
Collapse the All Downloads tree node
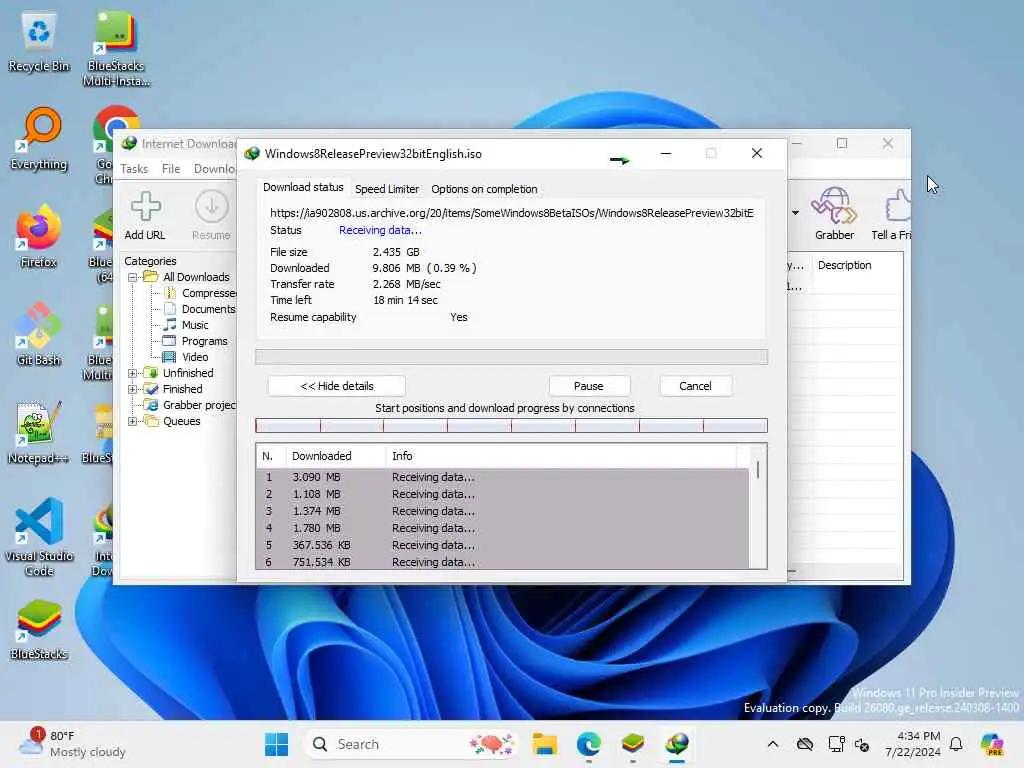tap(133, 277)
